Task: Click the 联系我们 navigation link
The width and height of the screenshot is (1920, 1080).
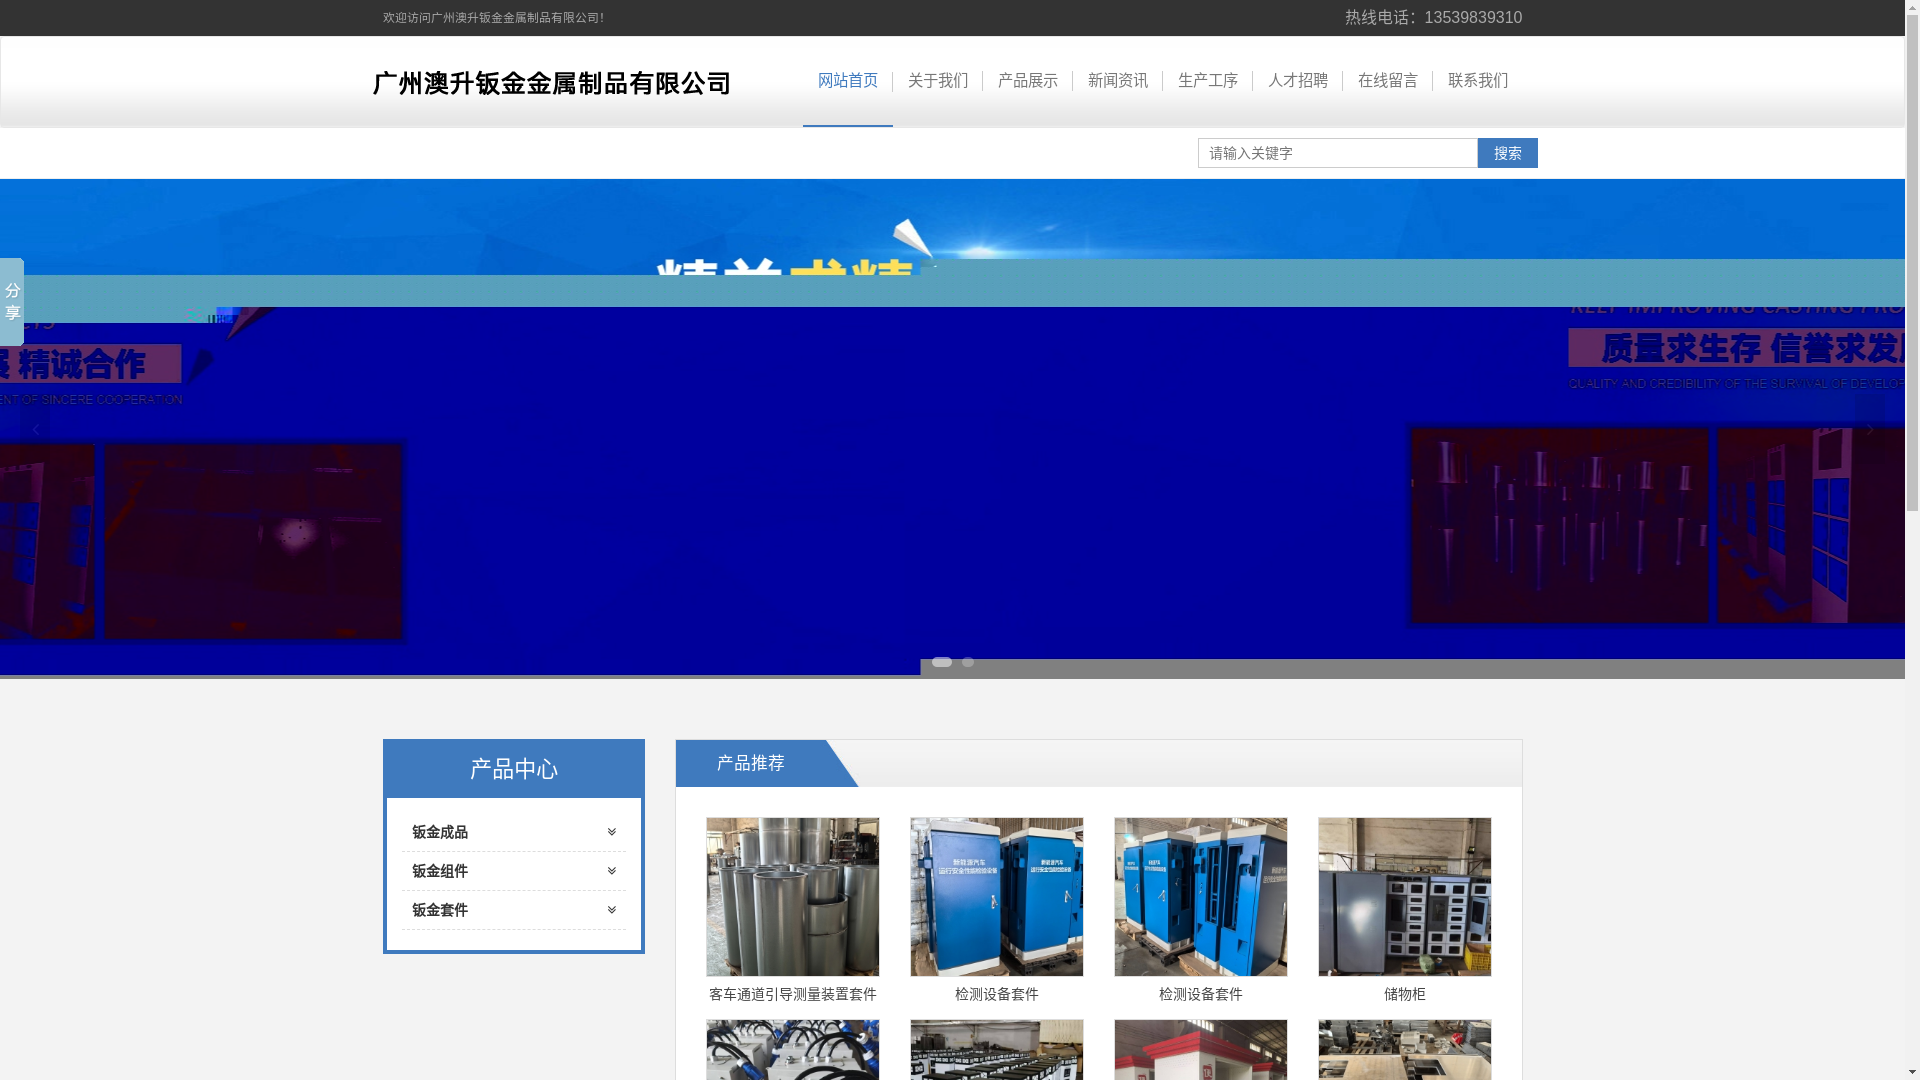Action: click(1477, 81)
